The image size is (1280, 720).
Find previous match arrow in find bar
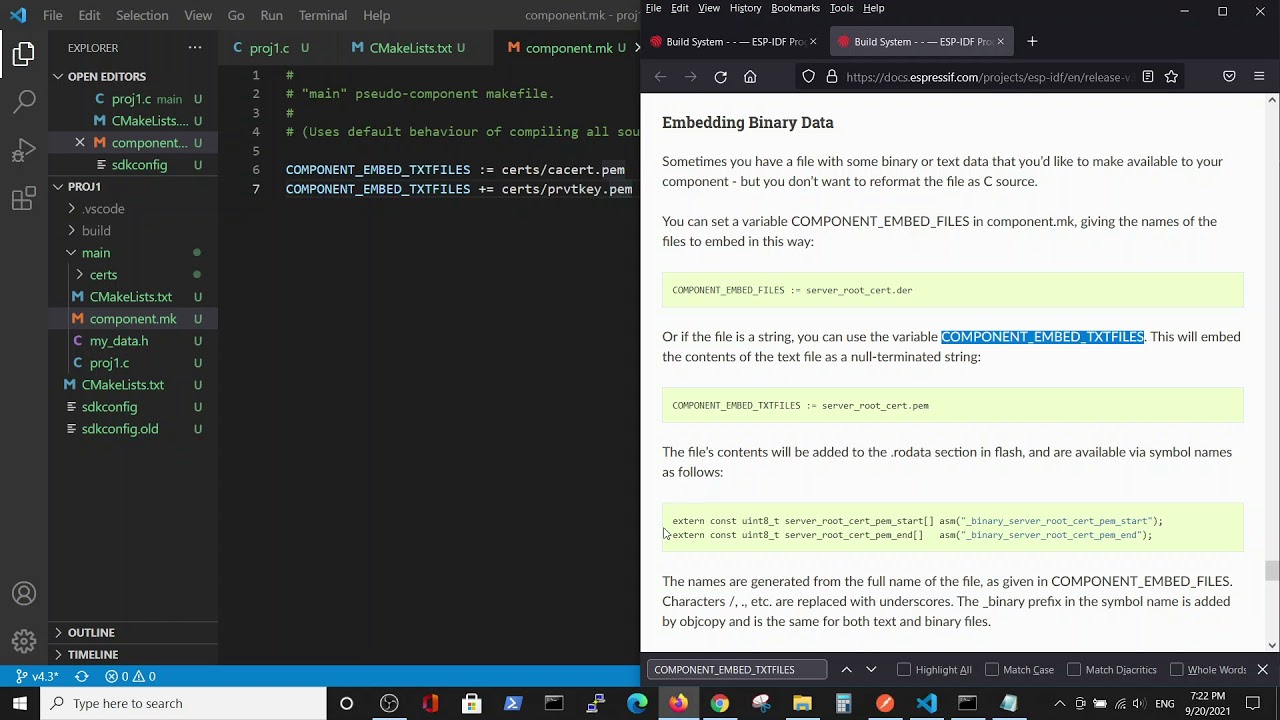(846, 670)
